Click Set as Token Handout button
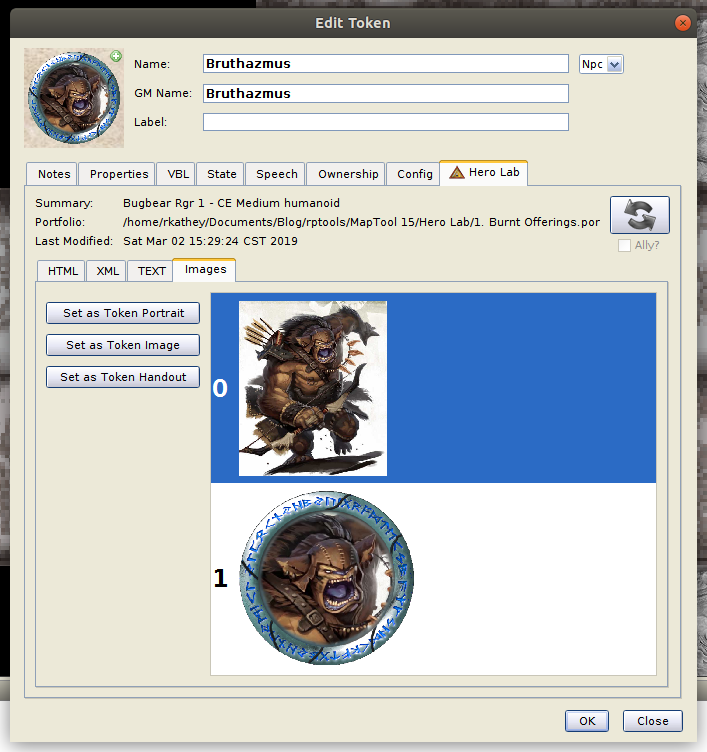Screen dimensions: 707x752 tap(123, 377)
